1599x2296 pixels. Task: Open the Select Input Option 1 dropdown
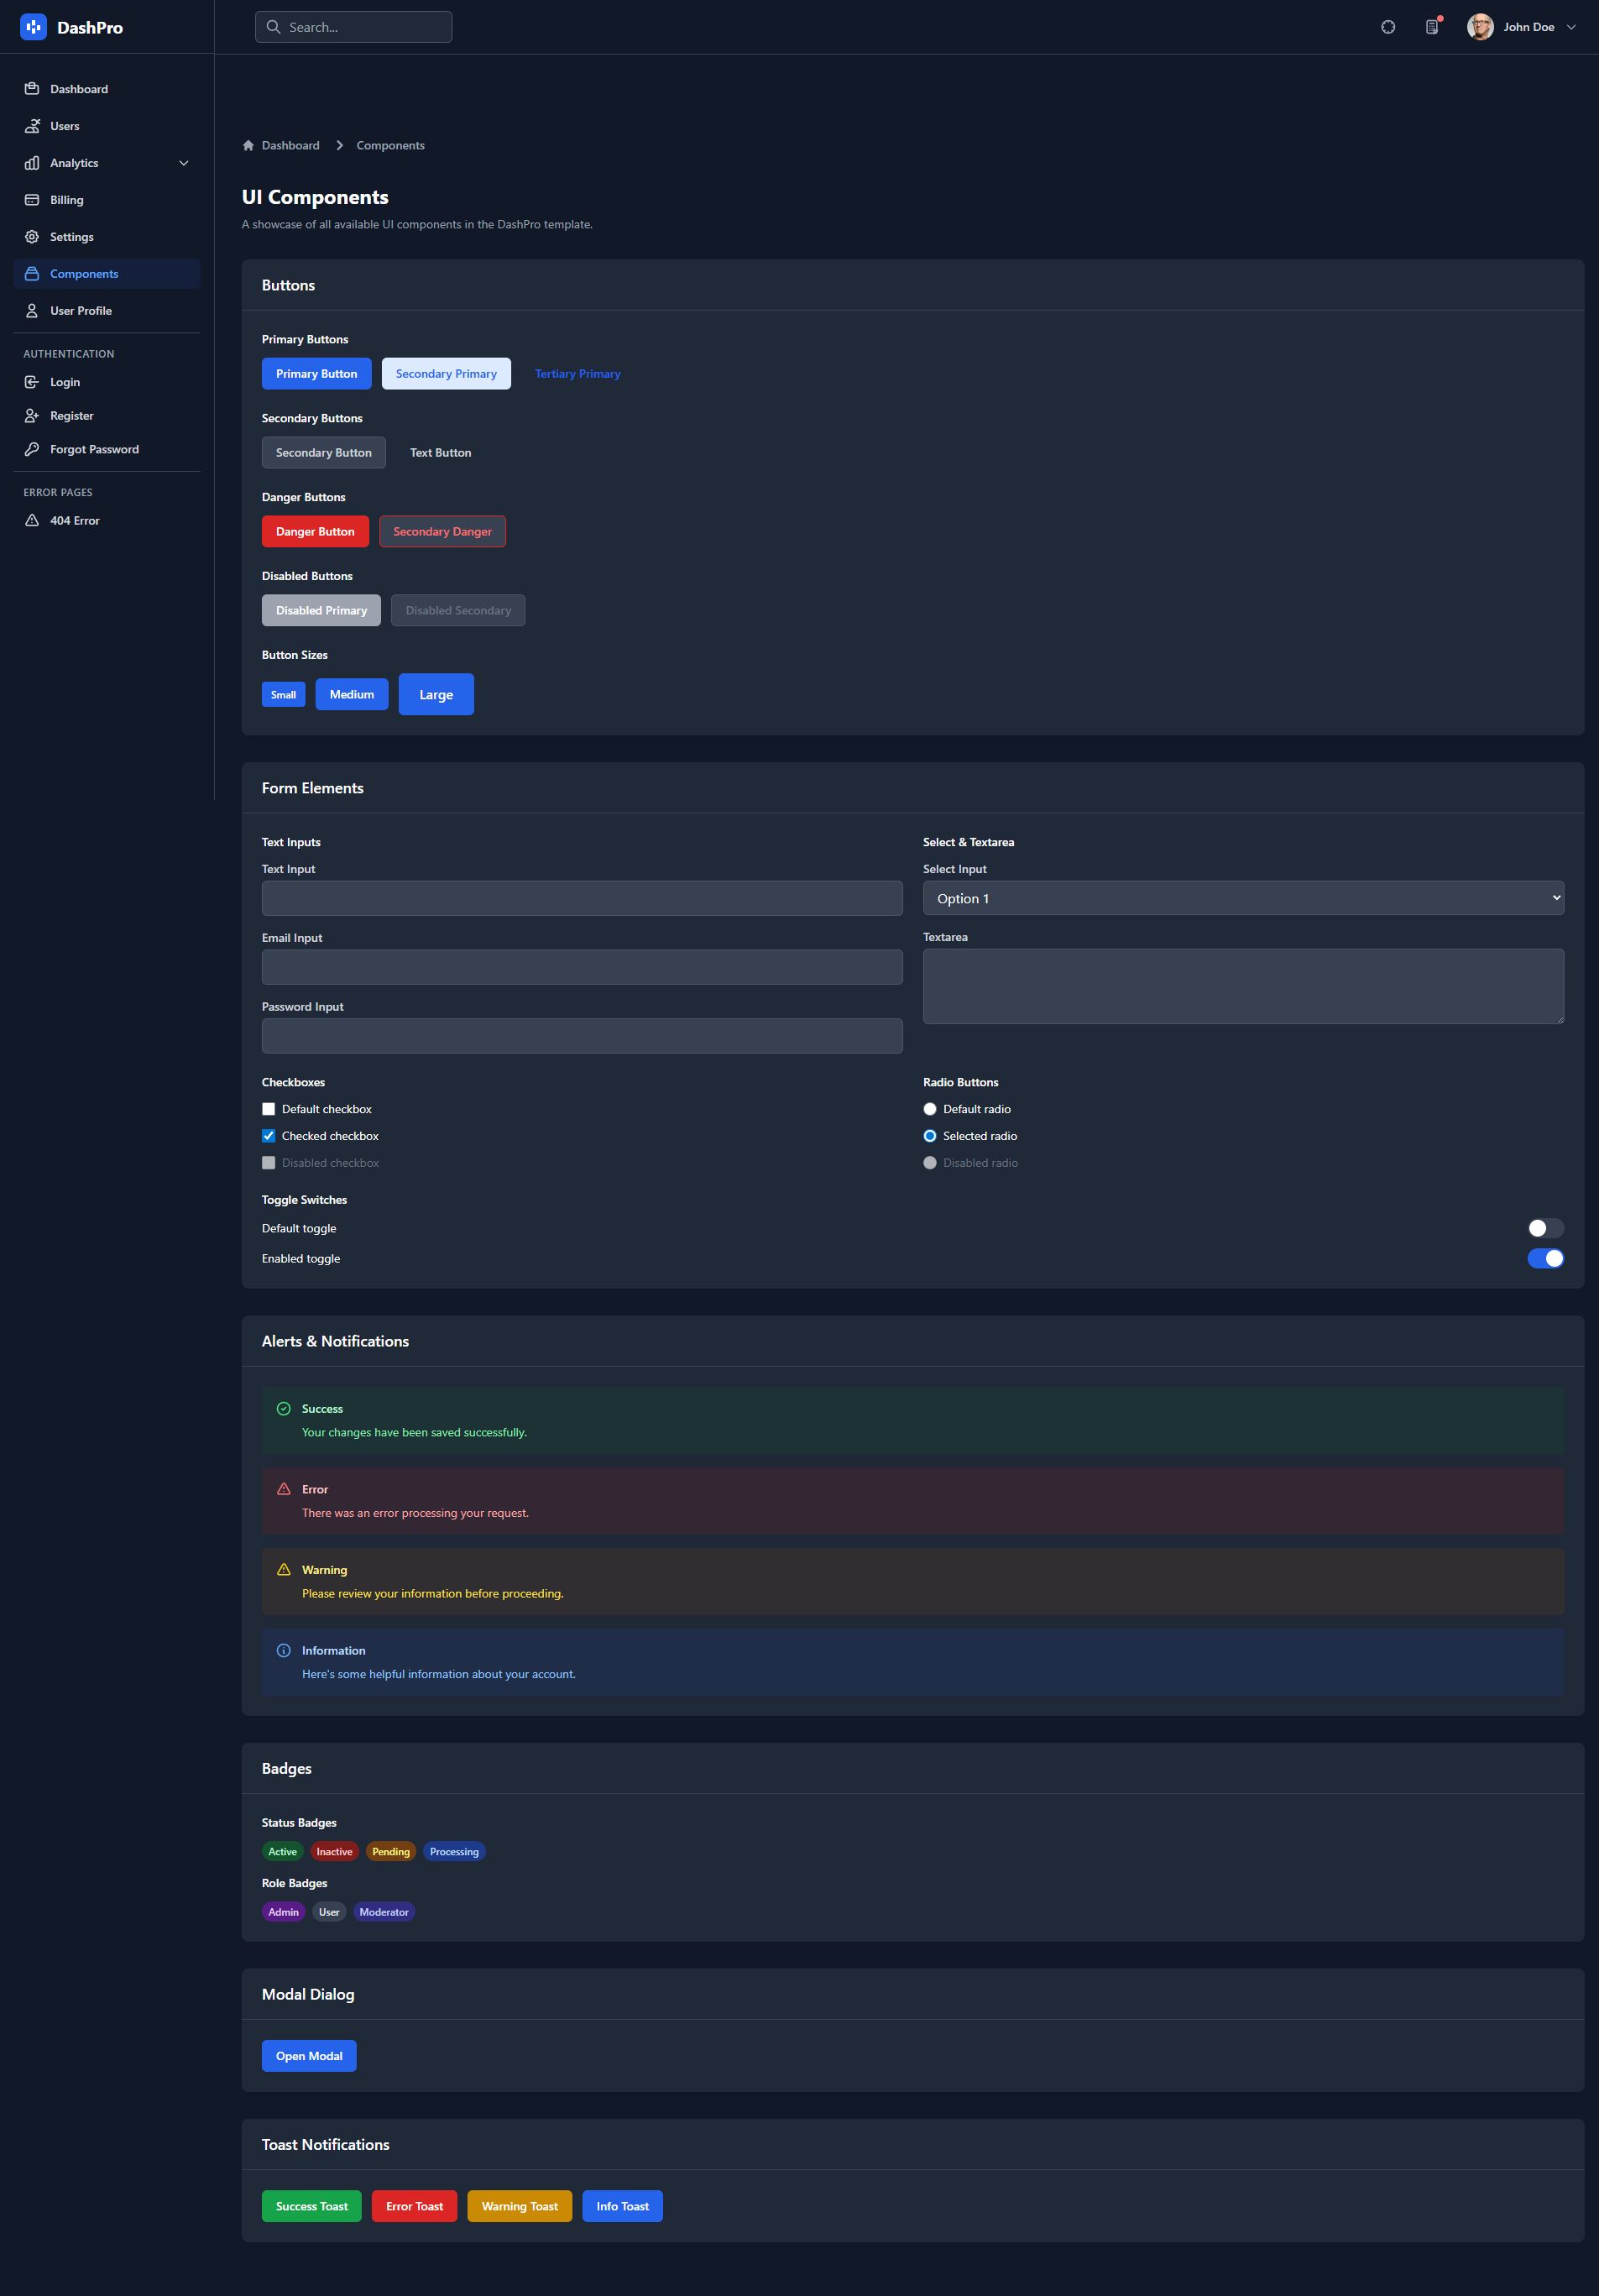[1243, 898]
